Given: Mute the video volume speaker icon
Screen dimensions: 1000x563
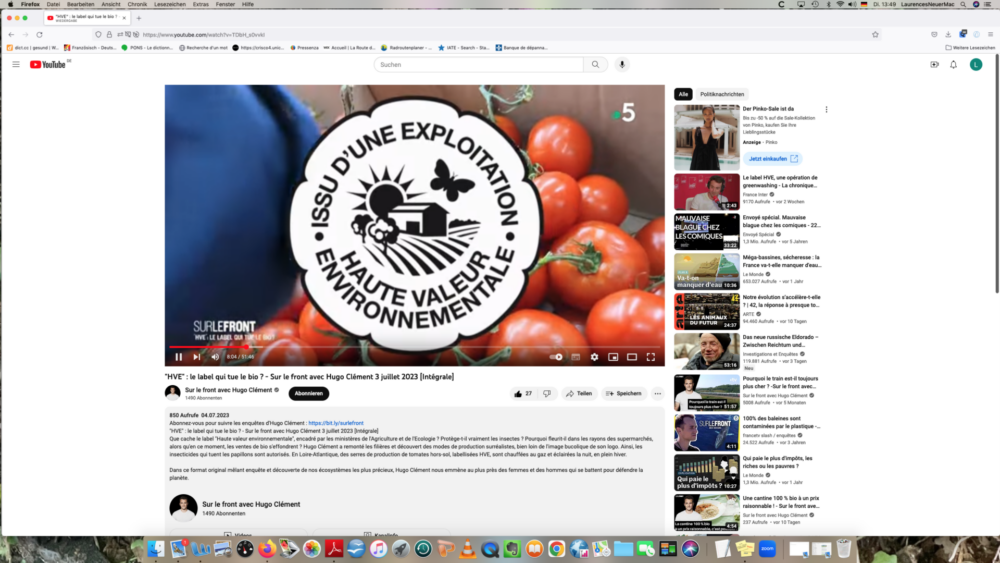Looking at the screenshot, I should (215, 357).
